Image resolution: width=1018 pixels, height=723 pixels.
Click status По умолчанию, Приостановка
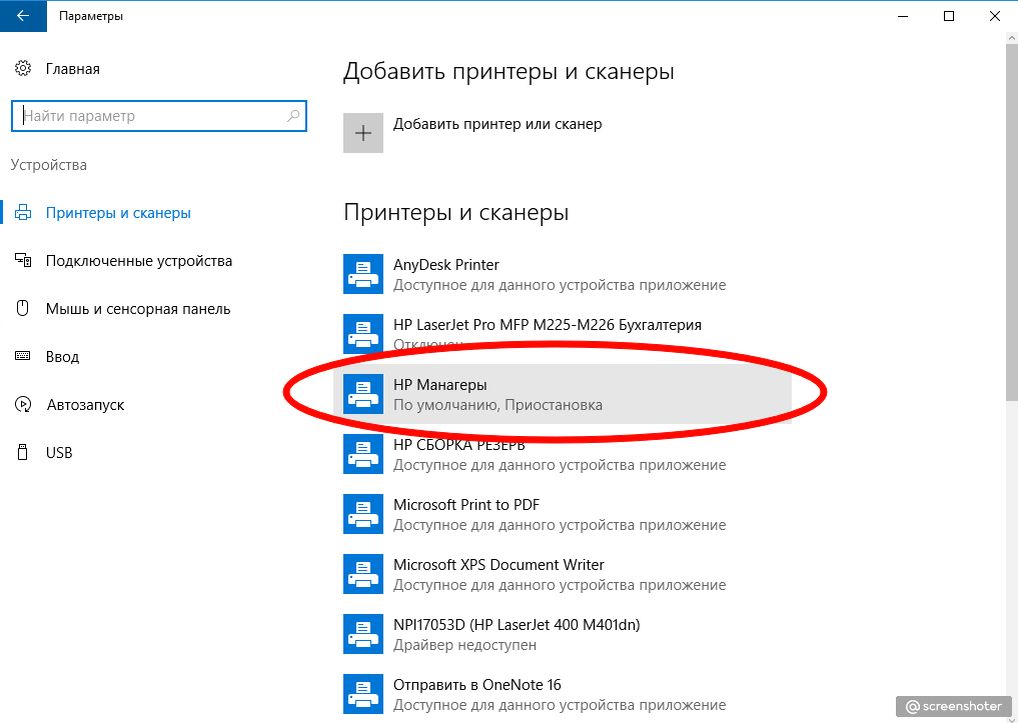coord(497,405)
